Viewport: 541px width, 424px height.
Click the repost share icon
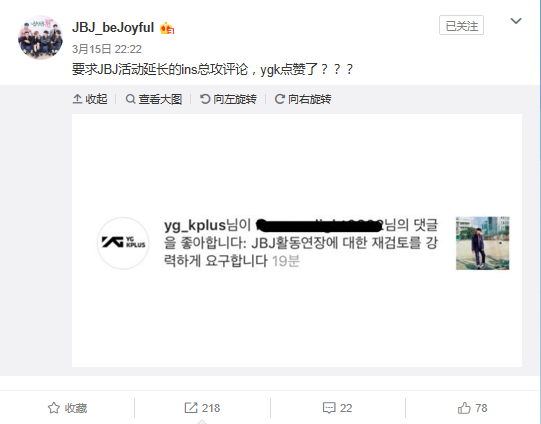(x=191, y=408)
